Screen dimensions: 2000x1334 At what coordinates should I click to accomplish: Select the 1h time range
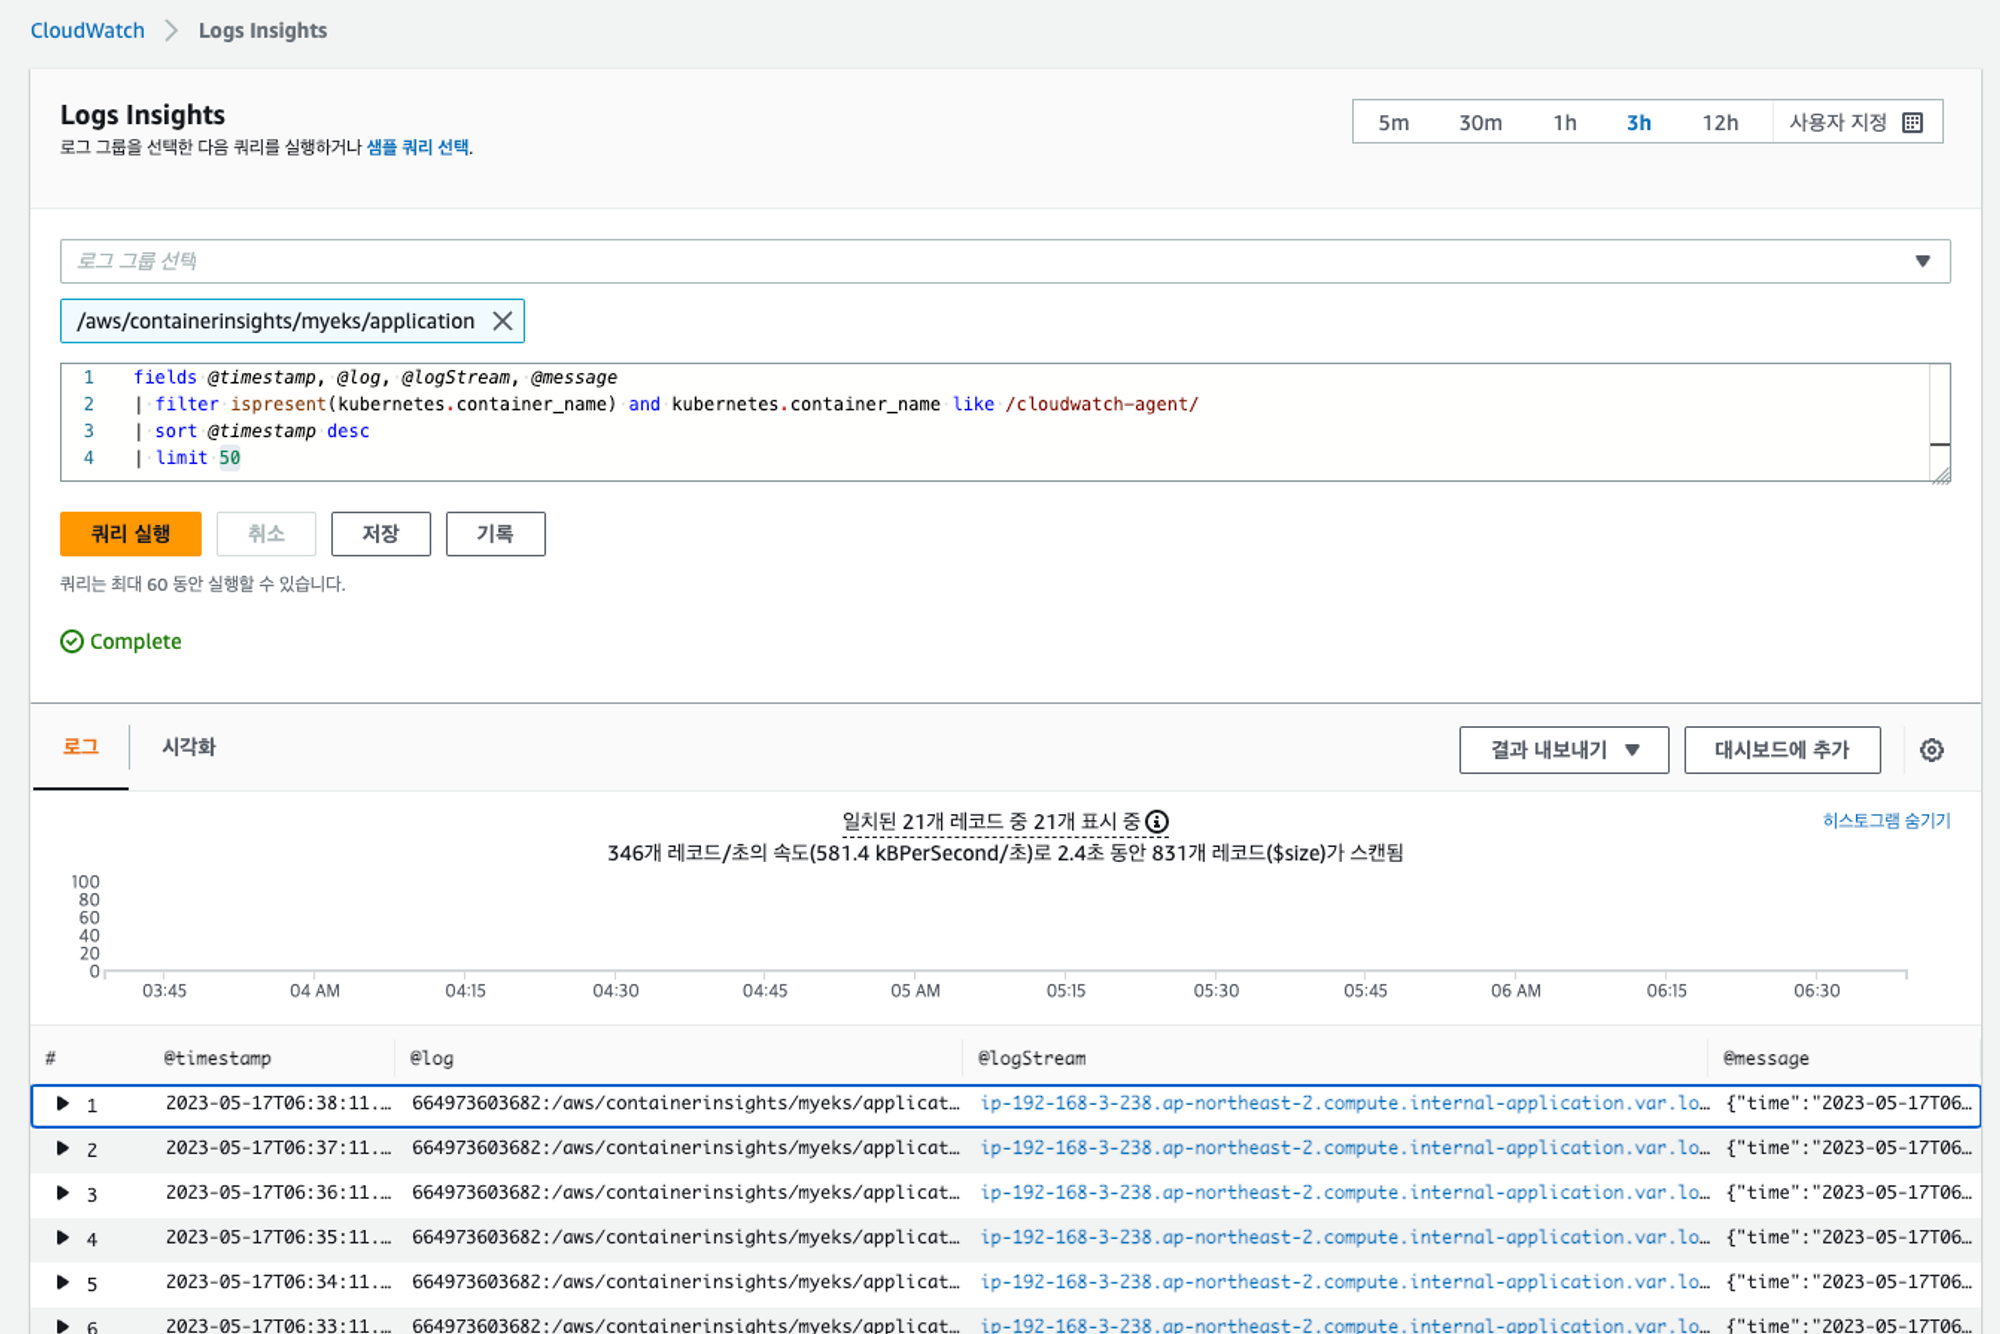point(1564,123)
